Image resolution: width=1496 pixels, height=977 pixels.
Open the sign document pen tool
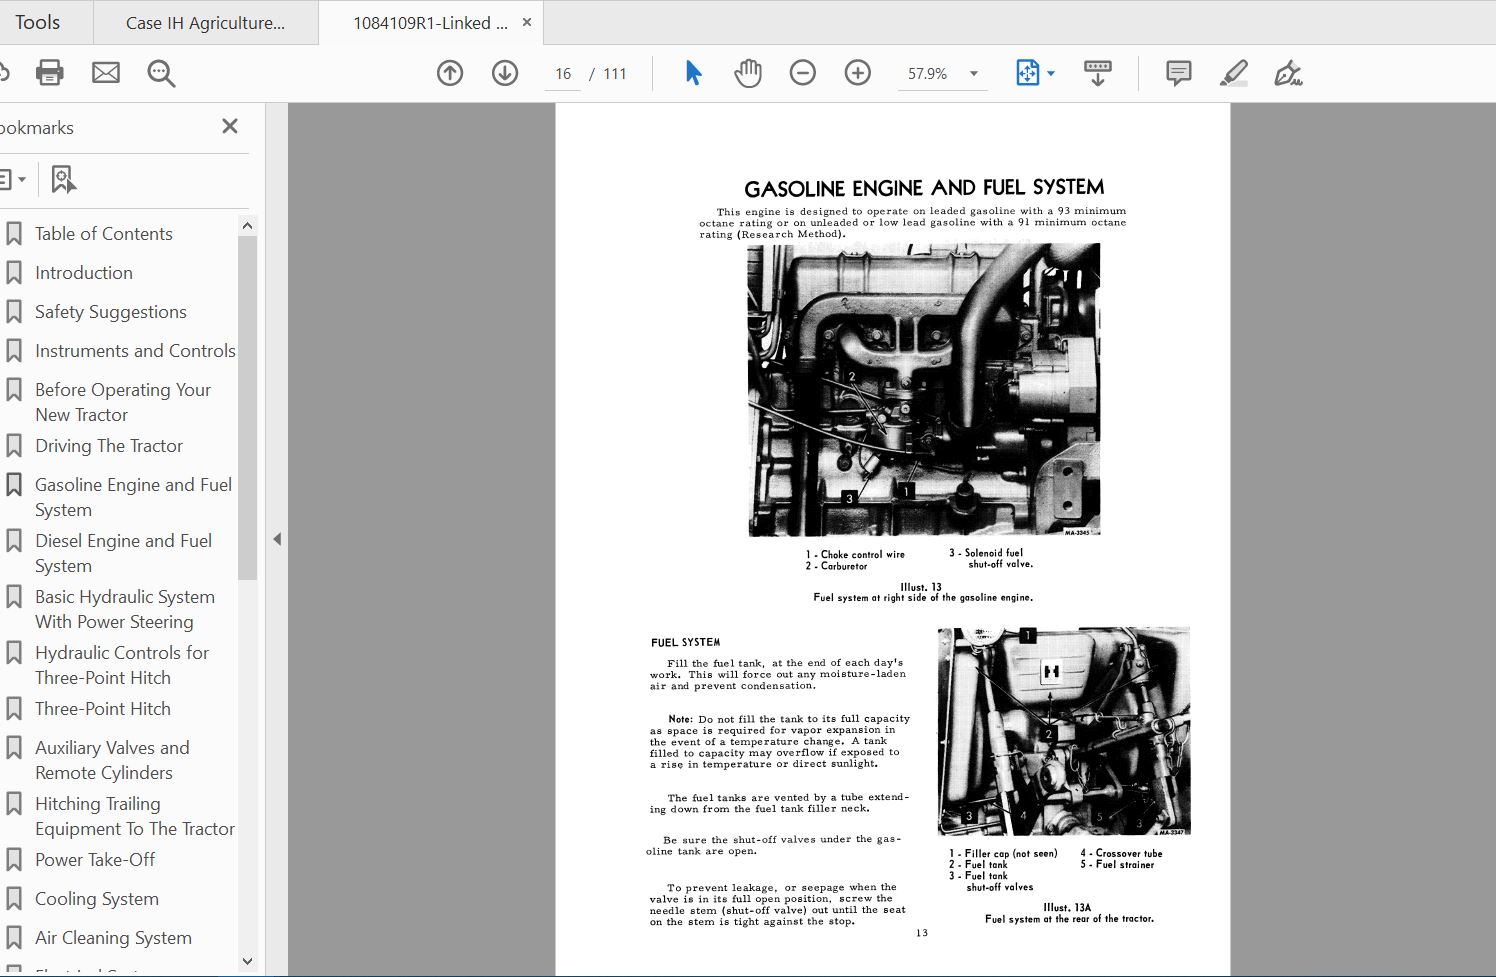1288,73
